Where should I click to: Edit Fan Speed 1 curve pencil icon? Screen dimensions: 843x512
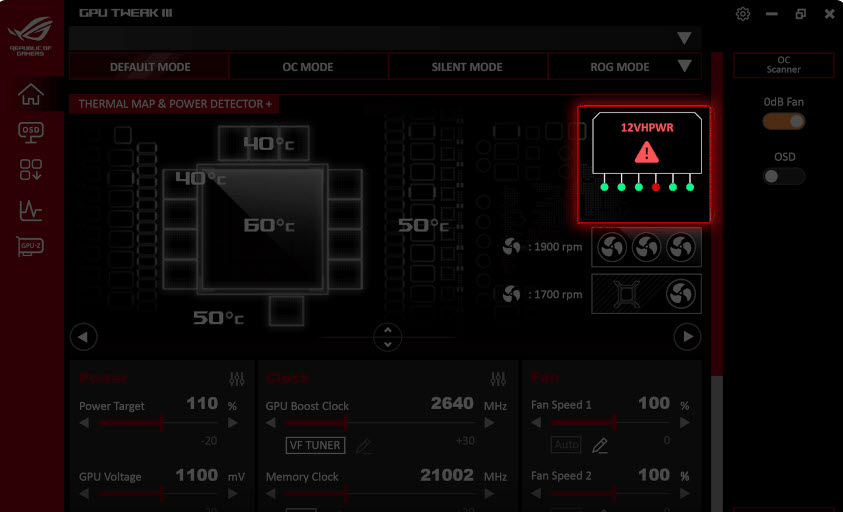(600, 445)
